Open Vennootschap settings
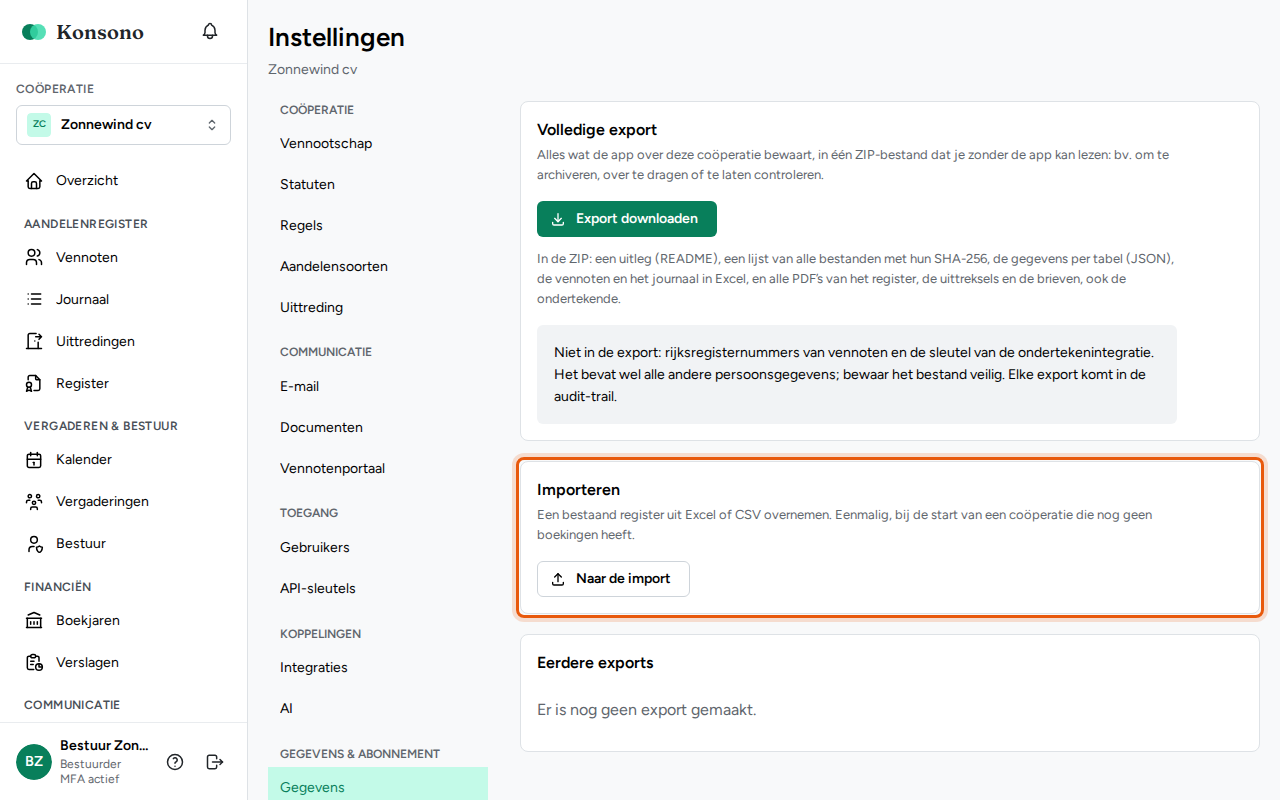This screenshot has width=1280, height=800. tap(378, 144)
